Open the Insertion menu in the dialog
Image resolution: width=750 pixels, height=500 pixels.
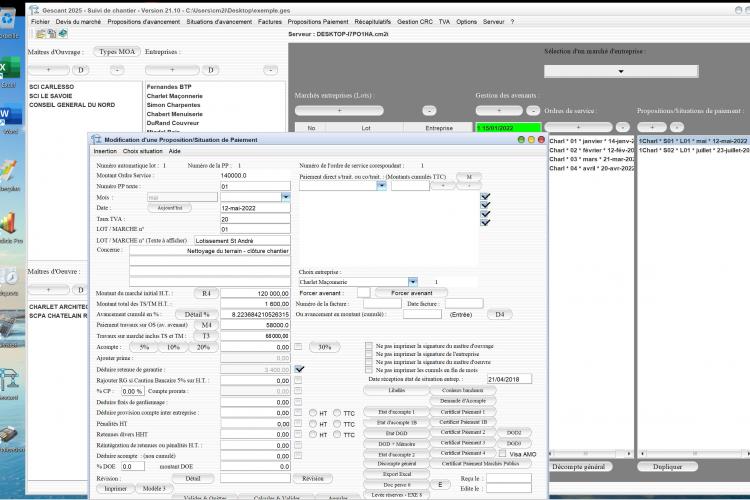click(105, 151)
